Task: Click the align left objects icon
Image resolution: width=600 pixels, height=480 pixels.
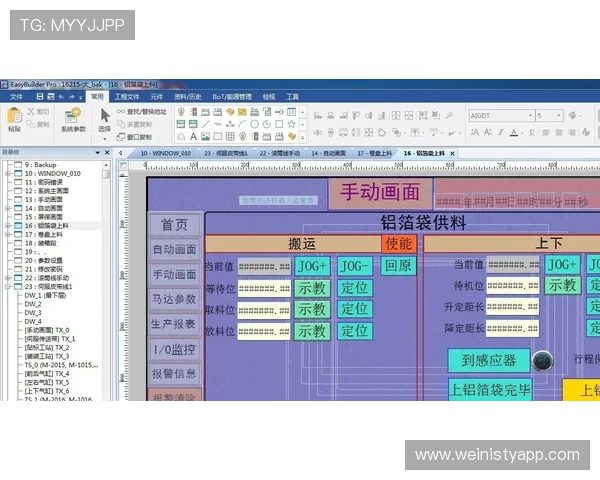Action: [x=318, y=115]
